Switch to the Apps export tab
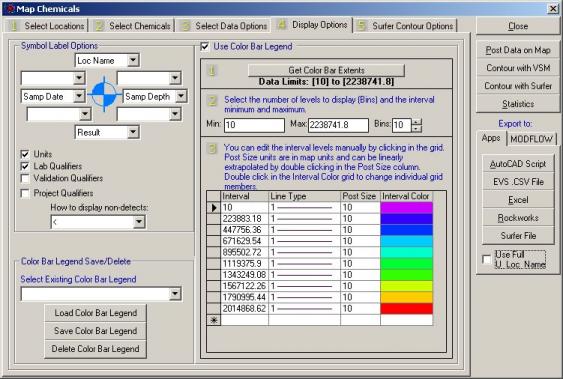This screenshot has height=379, width=563. [x=491, y=138]
